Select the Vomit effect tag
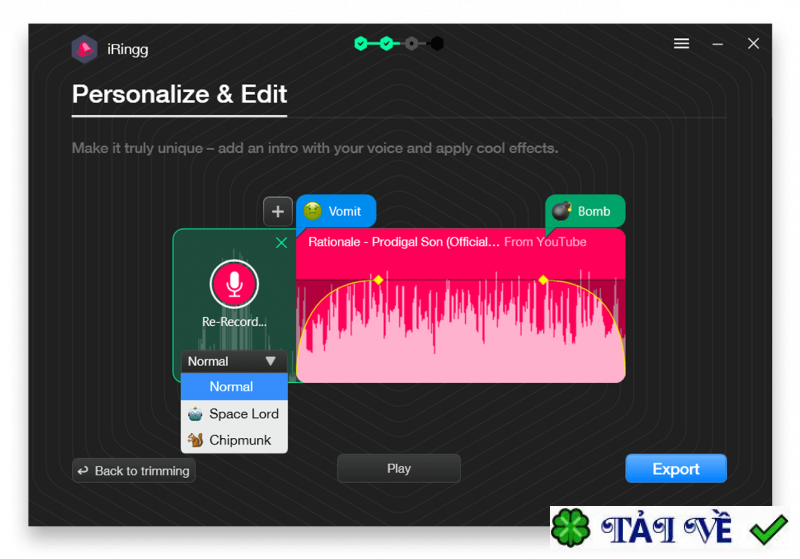Viewport: 800px width, 559px height. [x=336, y=211]
